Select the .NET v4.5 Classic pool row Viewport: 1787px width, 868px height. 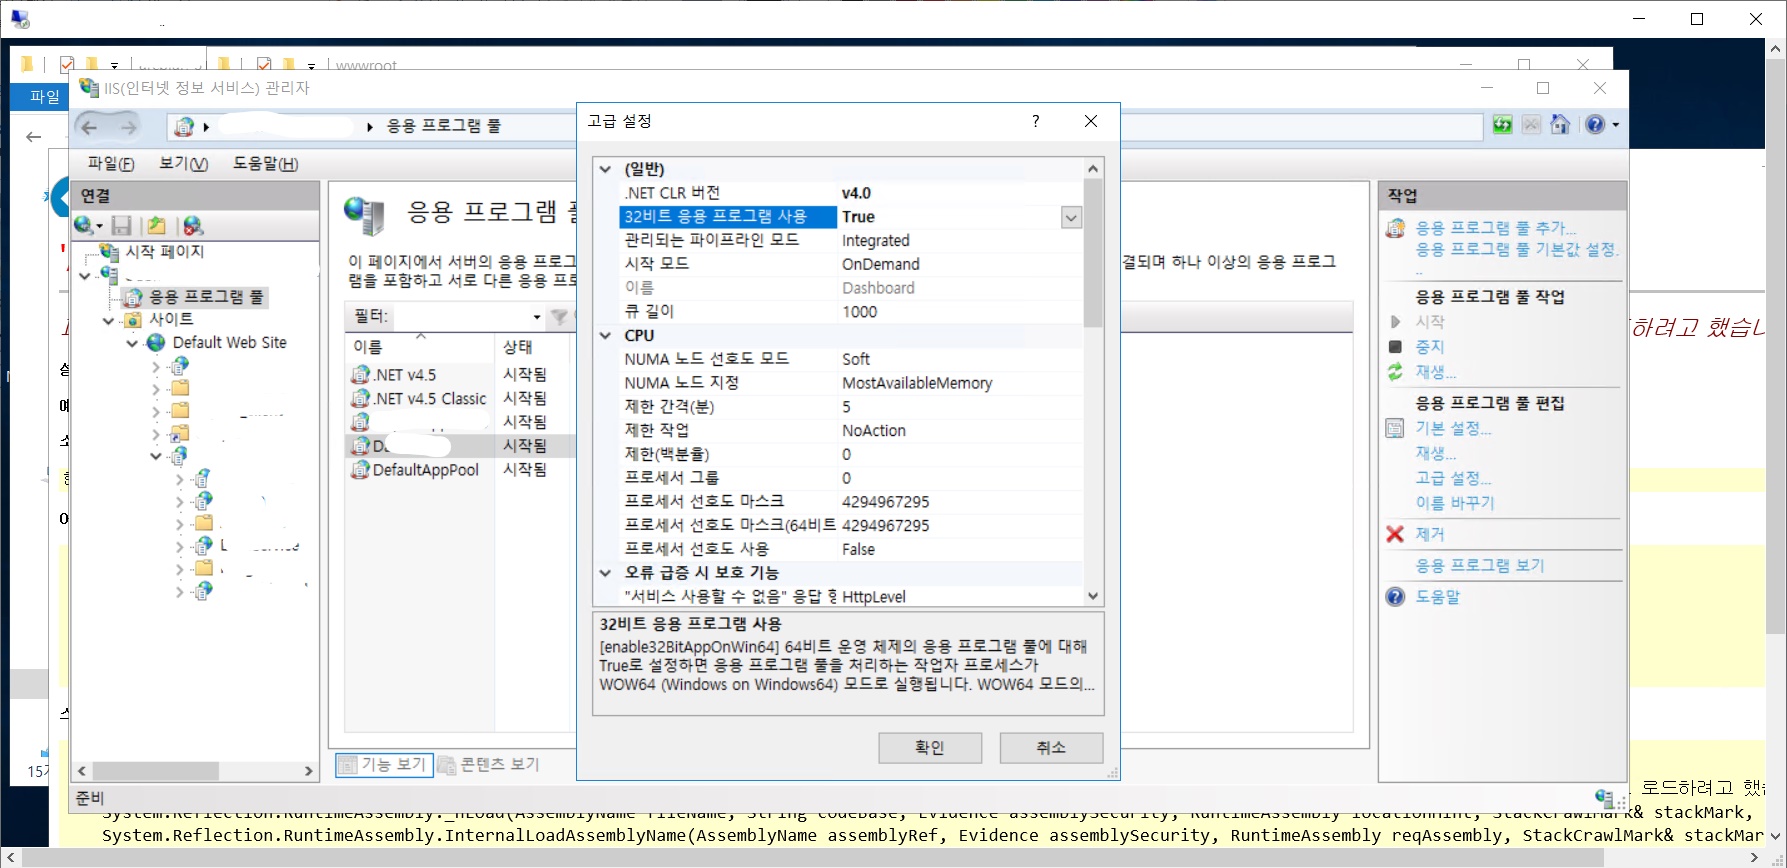point(461,399)
